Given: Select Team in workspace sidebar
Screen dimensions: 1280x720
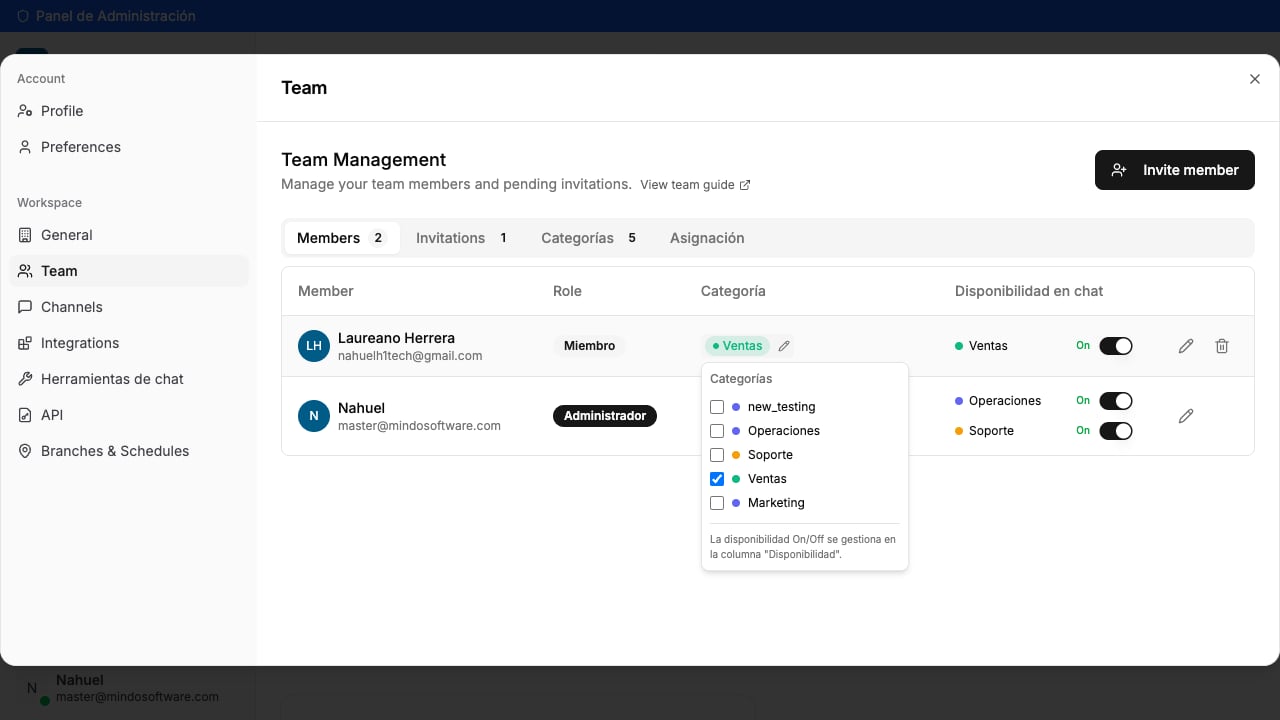Looking at the screenshot, I should 129,271.
